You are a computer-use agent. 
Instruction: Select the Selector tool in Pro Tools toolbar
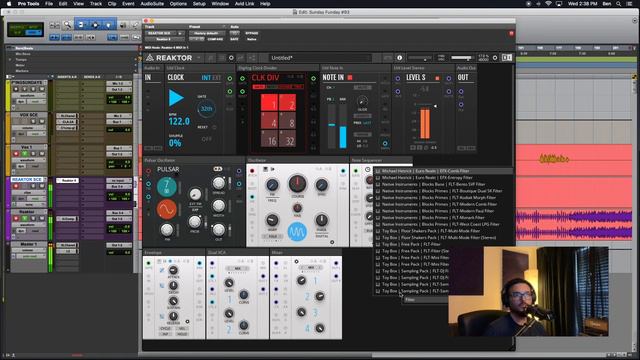click(x=95, y=25)
